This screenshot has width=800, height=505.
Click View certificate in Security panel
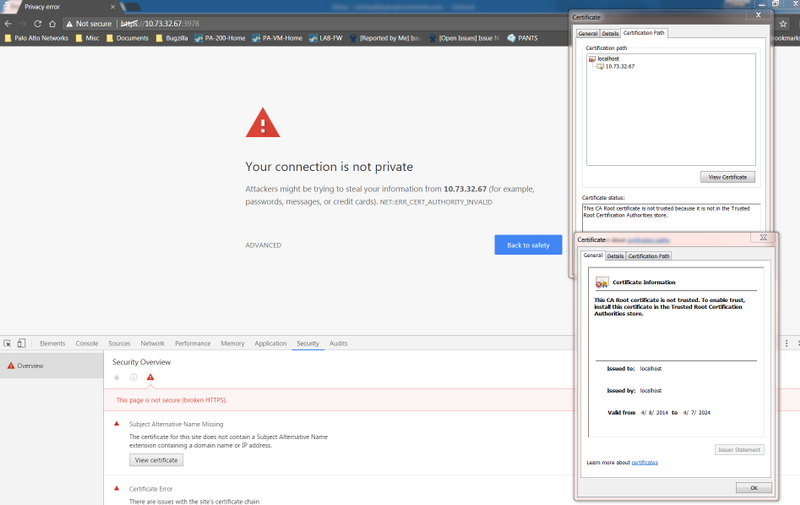156,460
